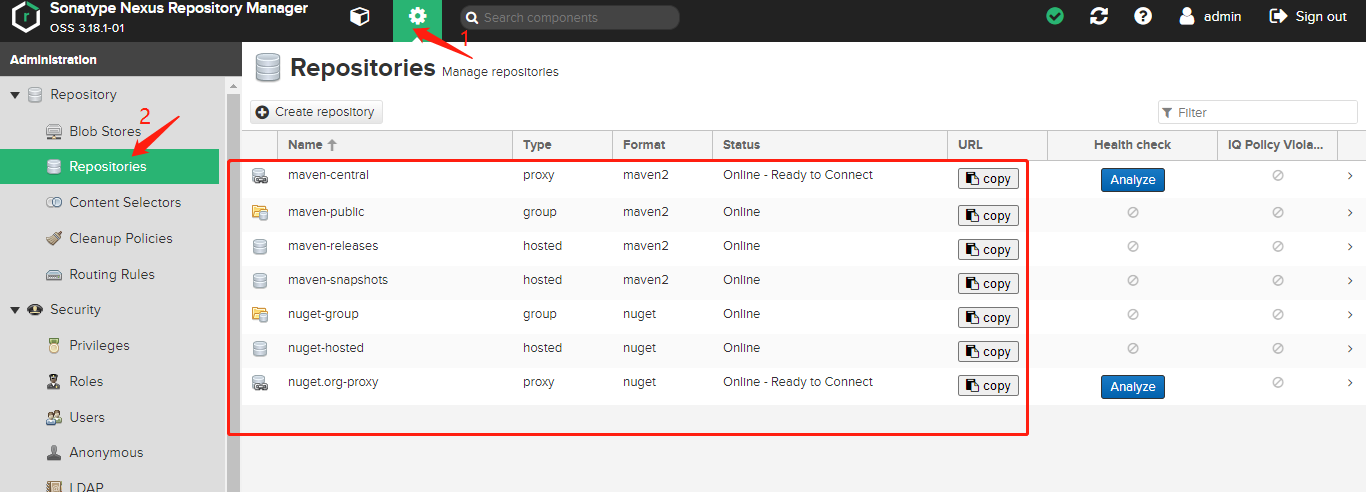Viewport: 1366px width, 492px height.
Task: Click the nuget-hosted database icon
Action: [x=260, y=348]
